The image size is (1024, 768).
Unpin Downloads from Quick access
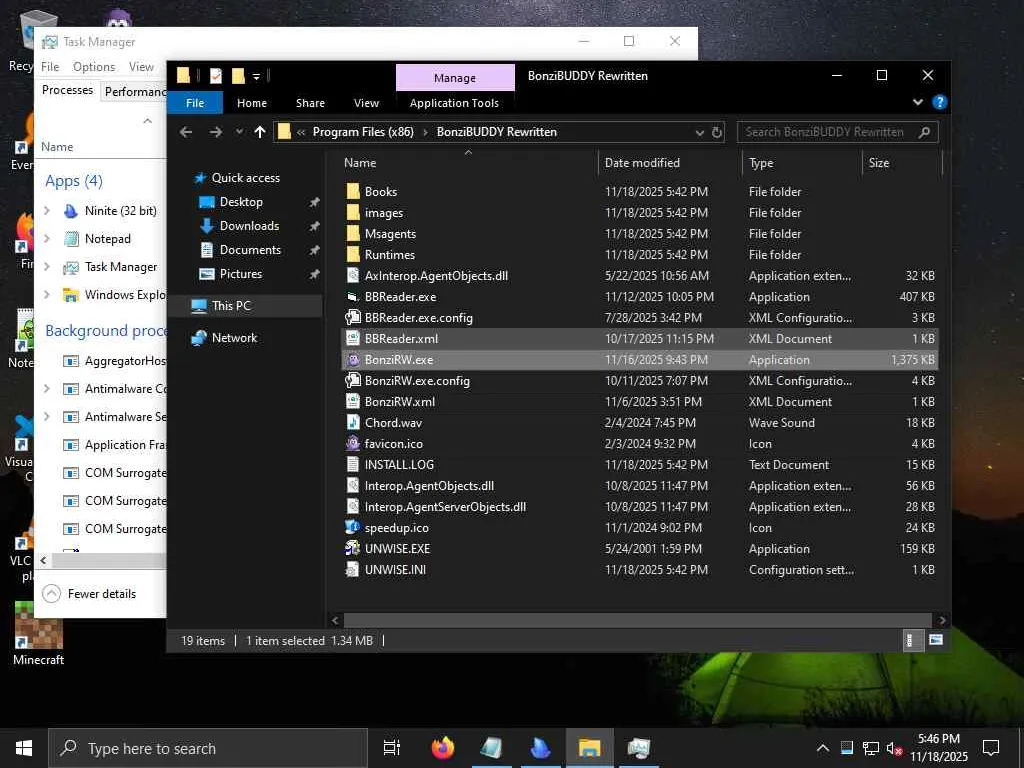[x=314, y=226]
